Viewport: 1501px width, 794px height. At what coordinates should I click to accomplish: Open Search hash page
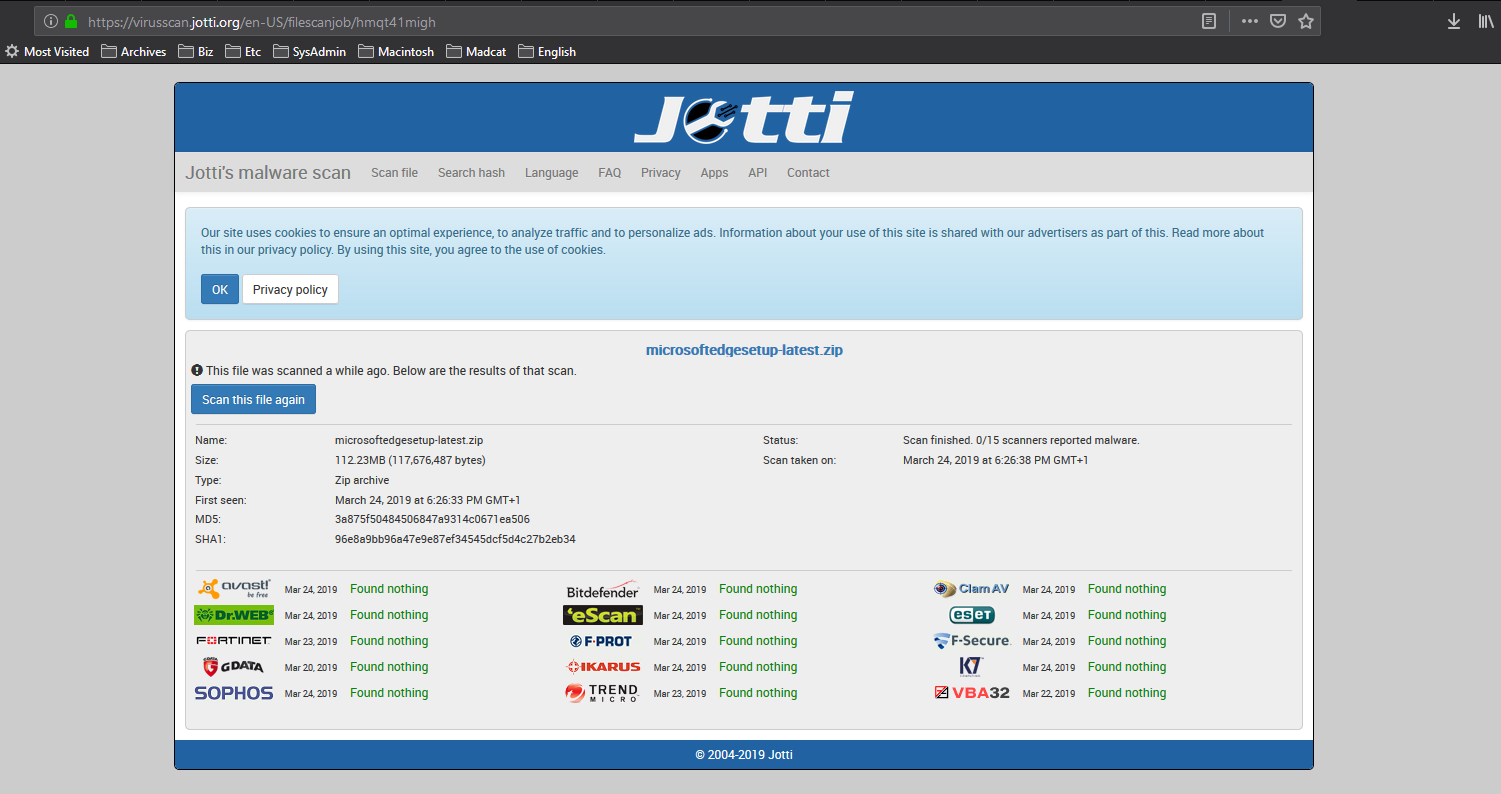click(x=471, y=173)
